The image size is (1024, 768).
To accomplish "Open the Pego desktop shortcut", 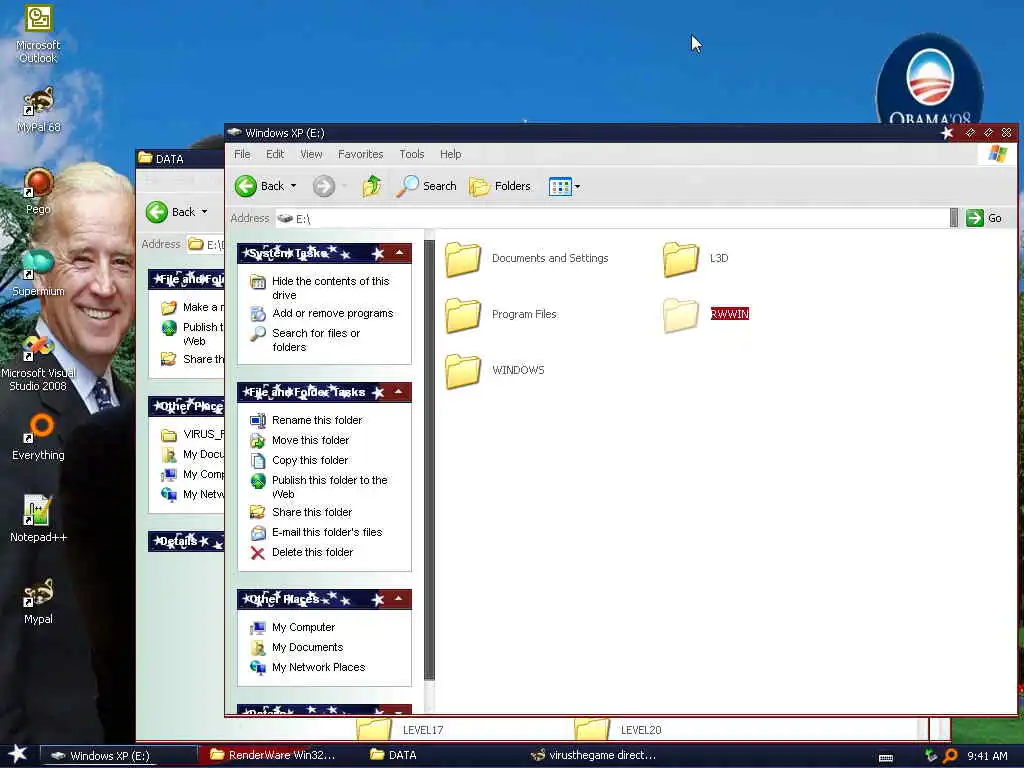I will coord(38,191).
